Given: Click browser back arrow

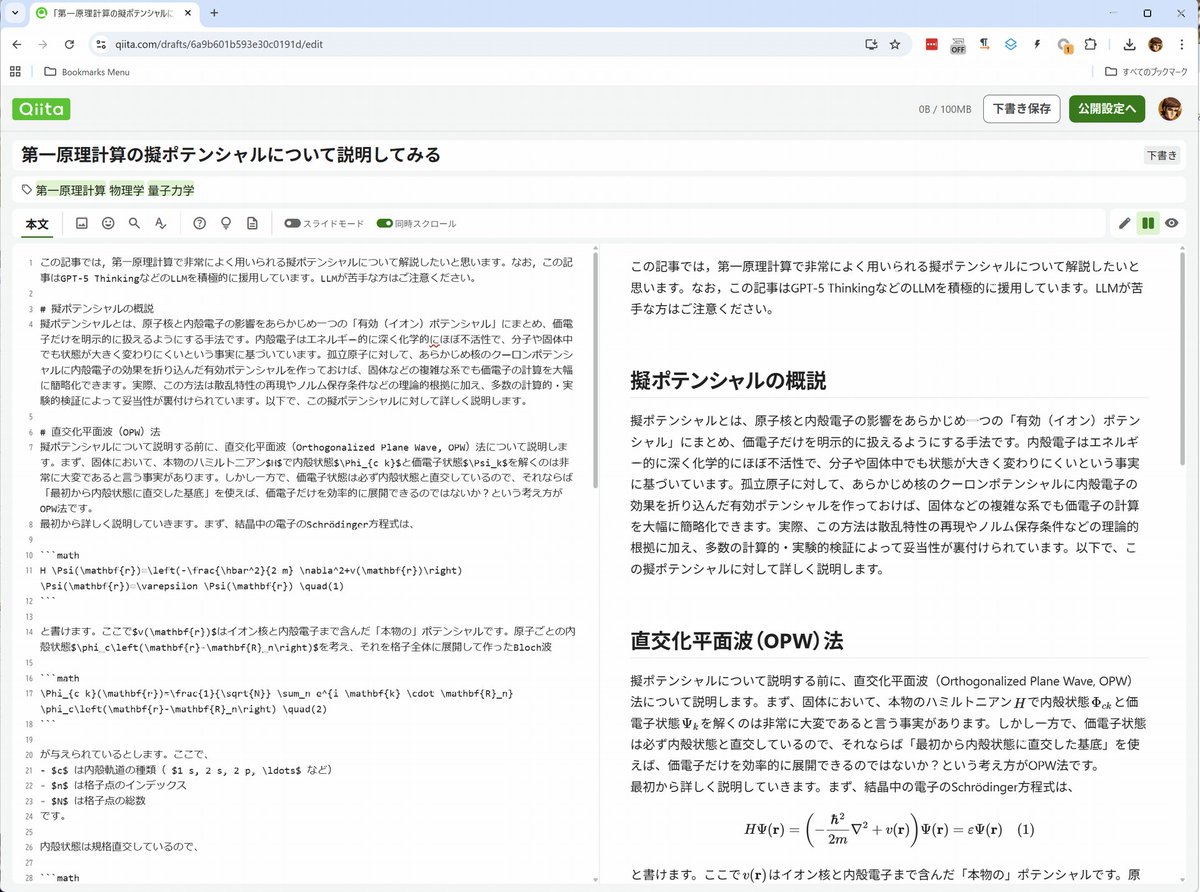Looking at the screenshot, I should click(17, 44).
